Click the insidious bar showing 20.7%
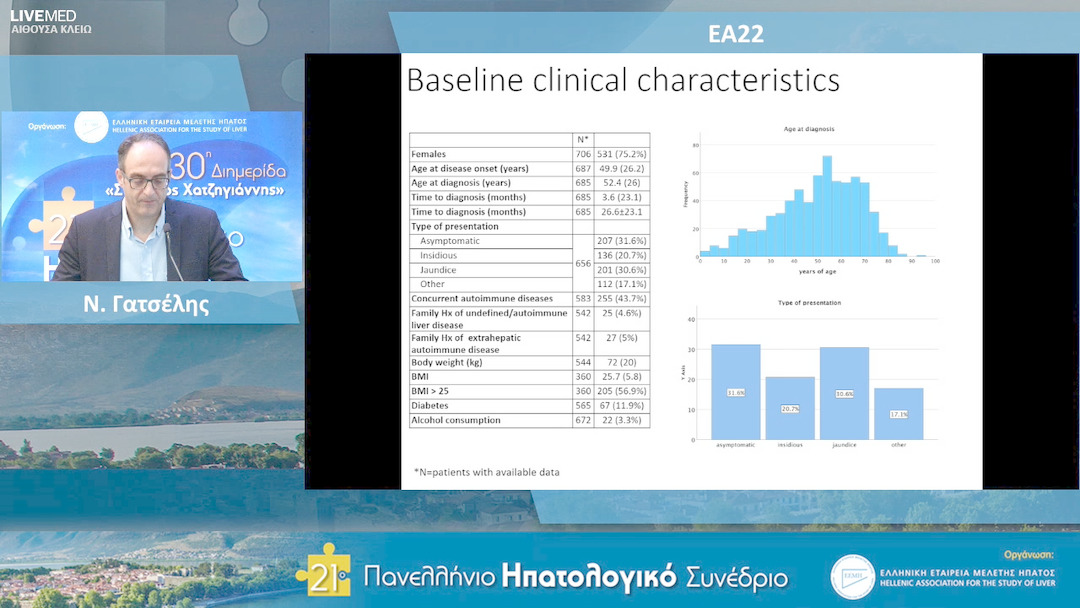The height and width of the screenshot is (608, 1080). 790,408
